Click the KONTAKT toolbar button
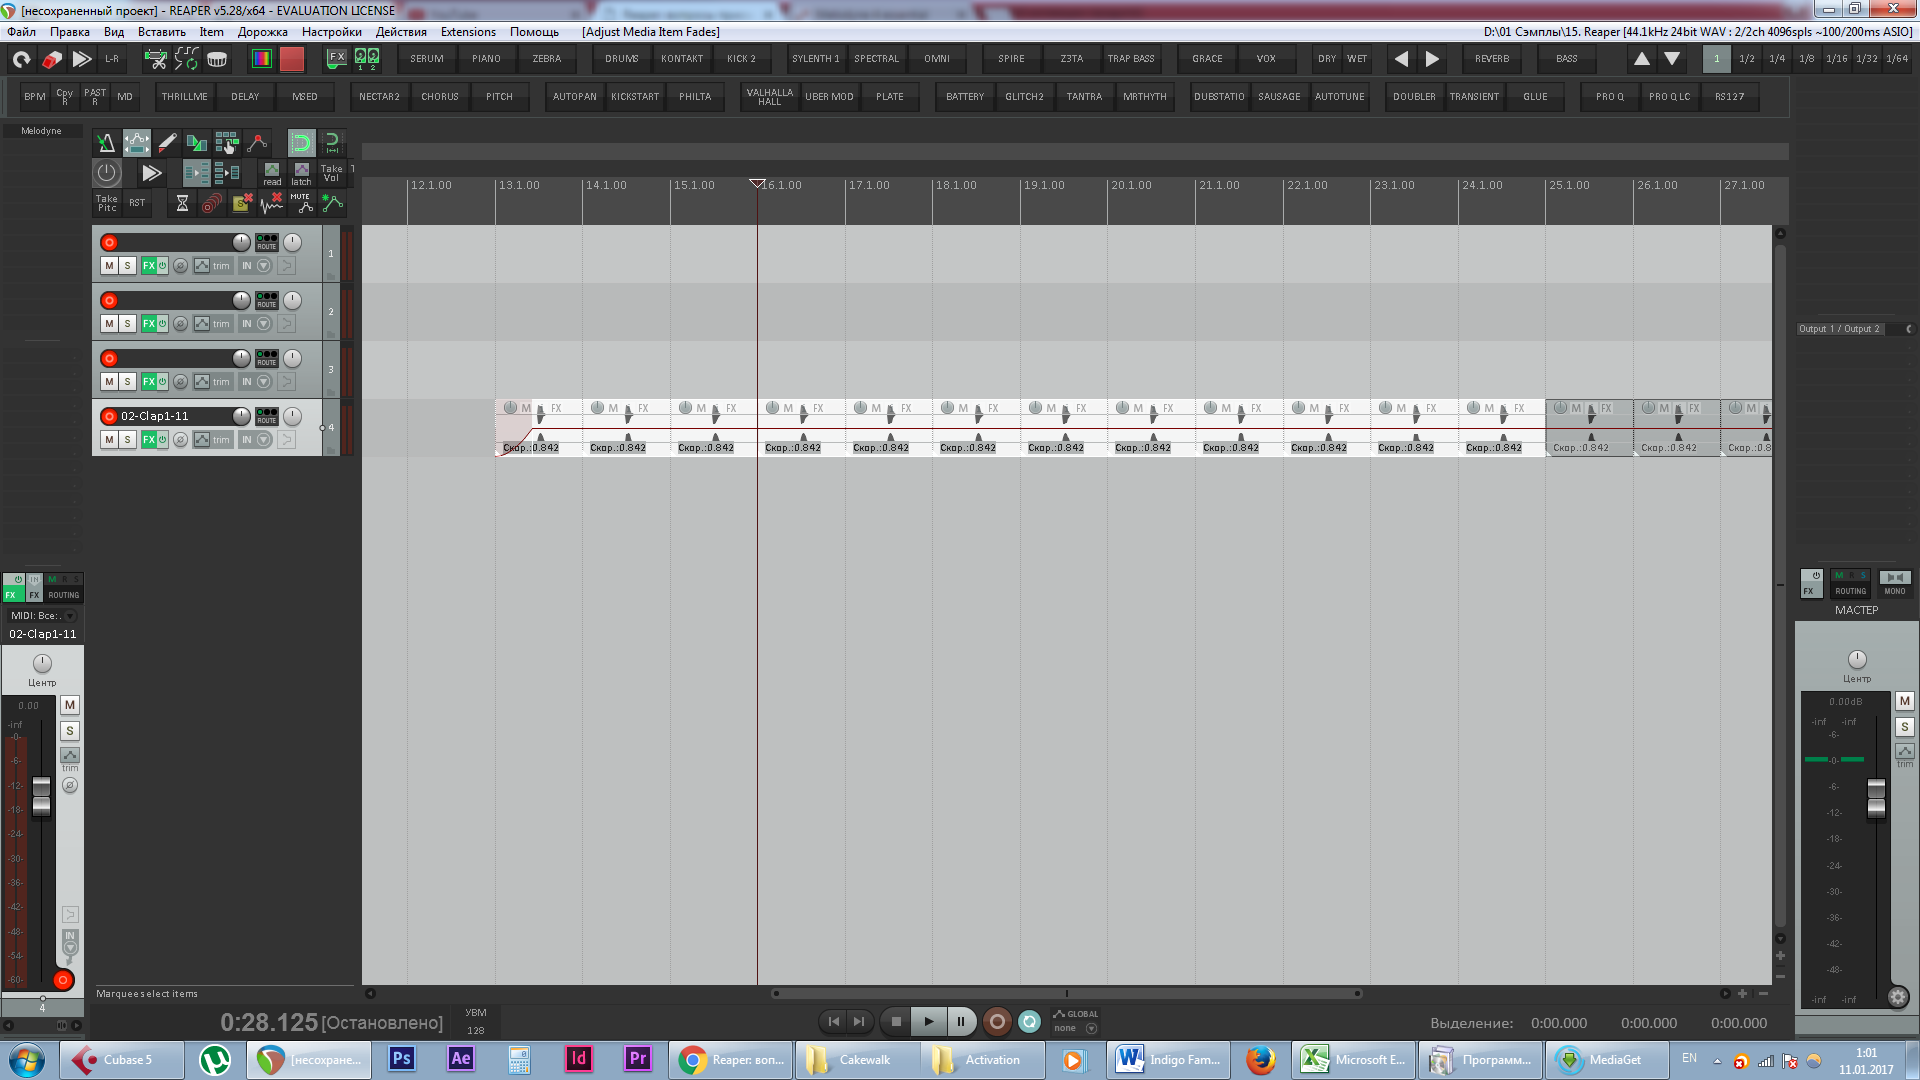This screenshot has width=1920, height=1080. [682, 59]
